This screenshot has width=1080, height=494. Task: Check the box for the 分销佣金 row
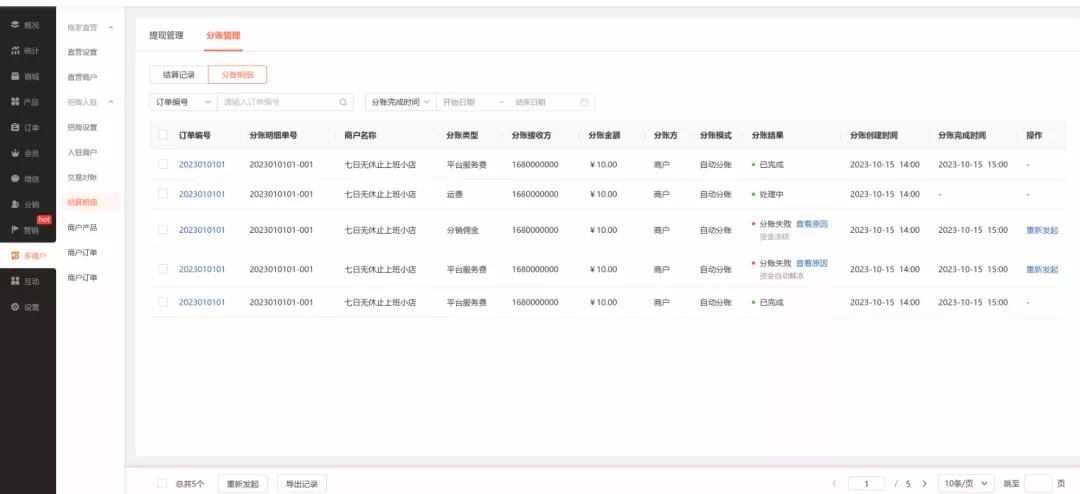click(x=163, y=229)
